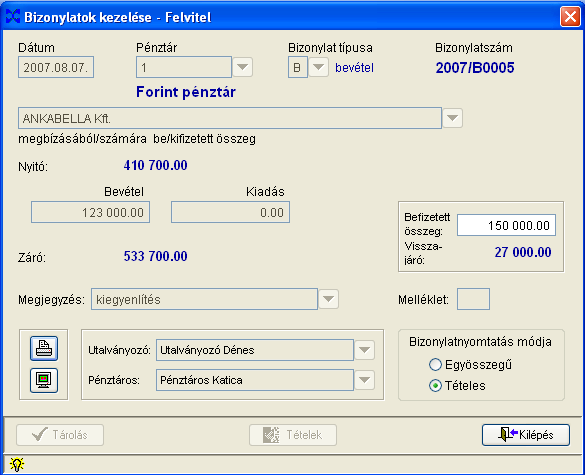585x475 pixels.
Task: Click the empty Melléklet field
Action: (473, 299)
